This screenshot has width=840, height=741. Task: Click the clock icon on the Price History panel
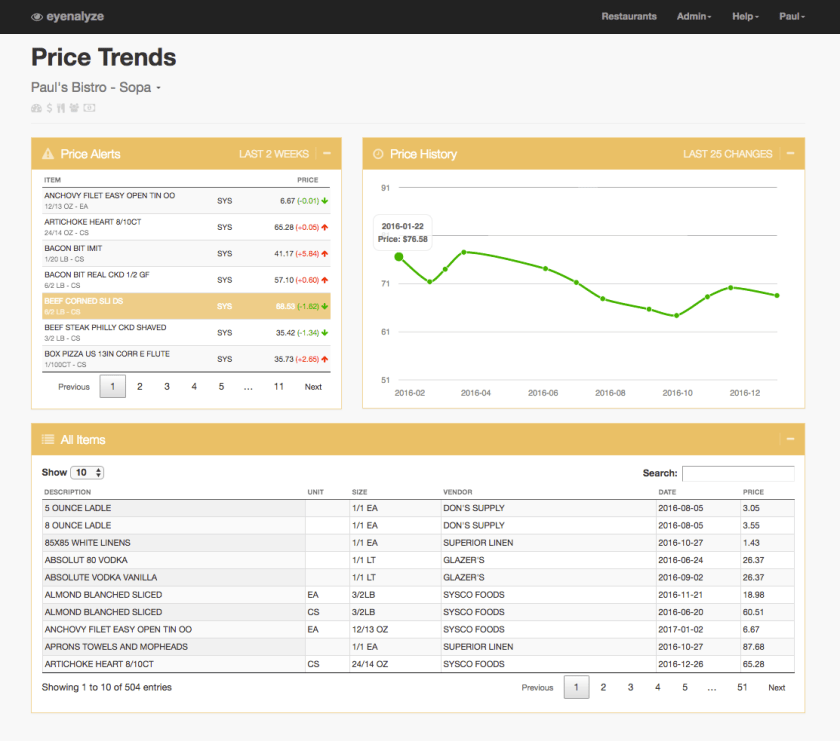(x=378, y=153)
